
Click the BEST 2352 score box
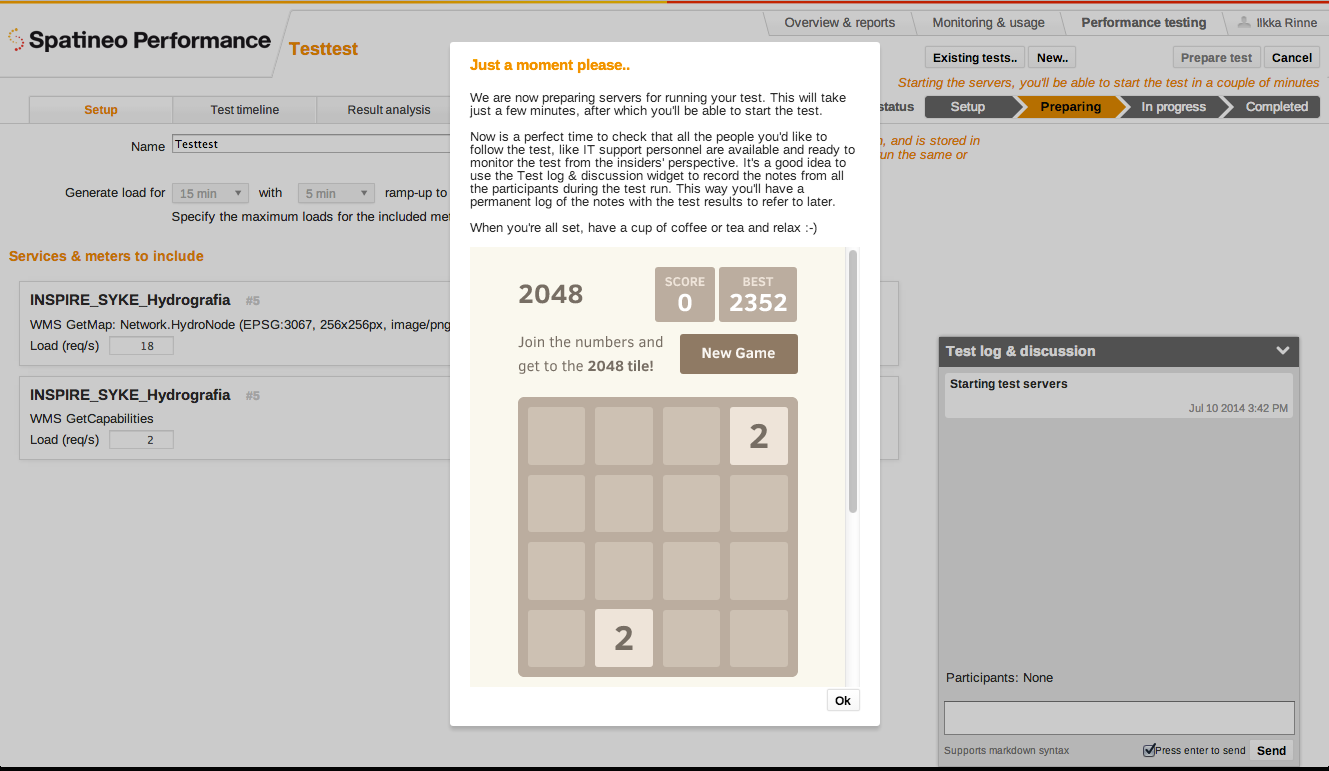(758, 294)
